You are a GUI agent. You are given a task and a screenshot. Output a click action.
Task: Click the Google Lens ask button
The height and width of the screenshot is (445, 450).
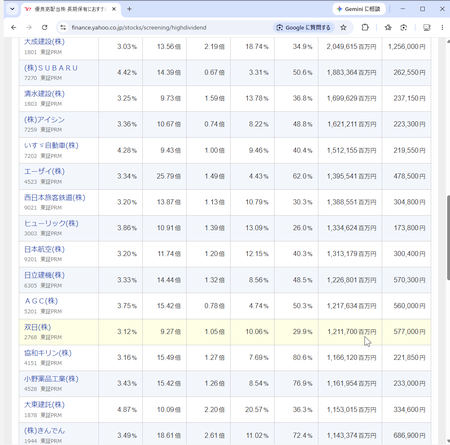[x=304, y=28]
